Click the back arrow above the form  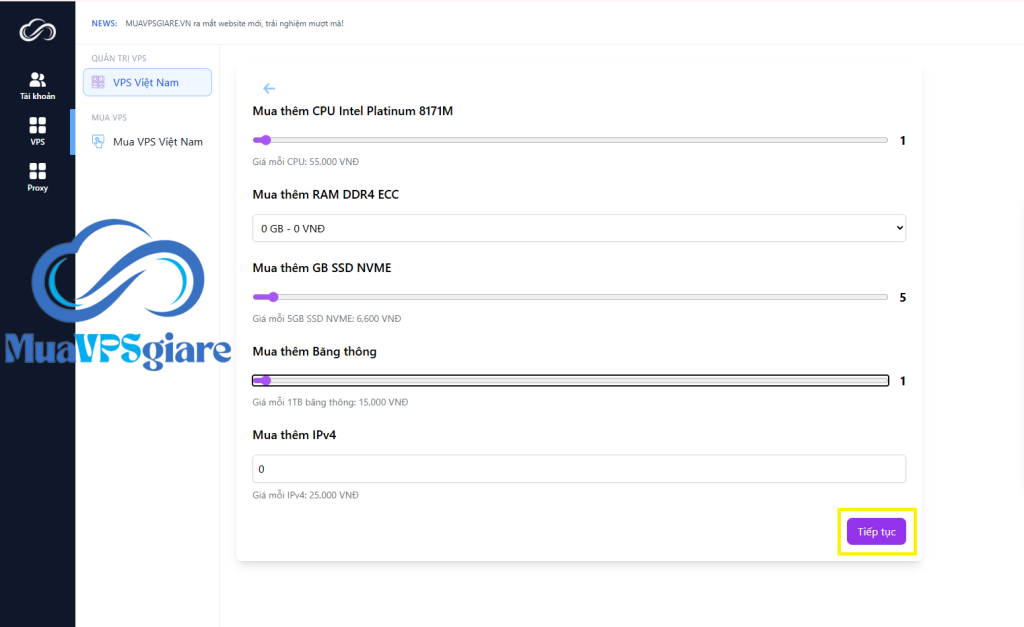click(269, 88)
